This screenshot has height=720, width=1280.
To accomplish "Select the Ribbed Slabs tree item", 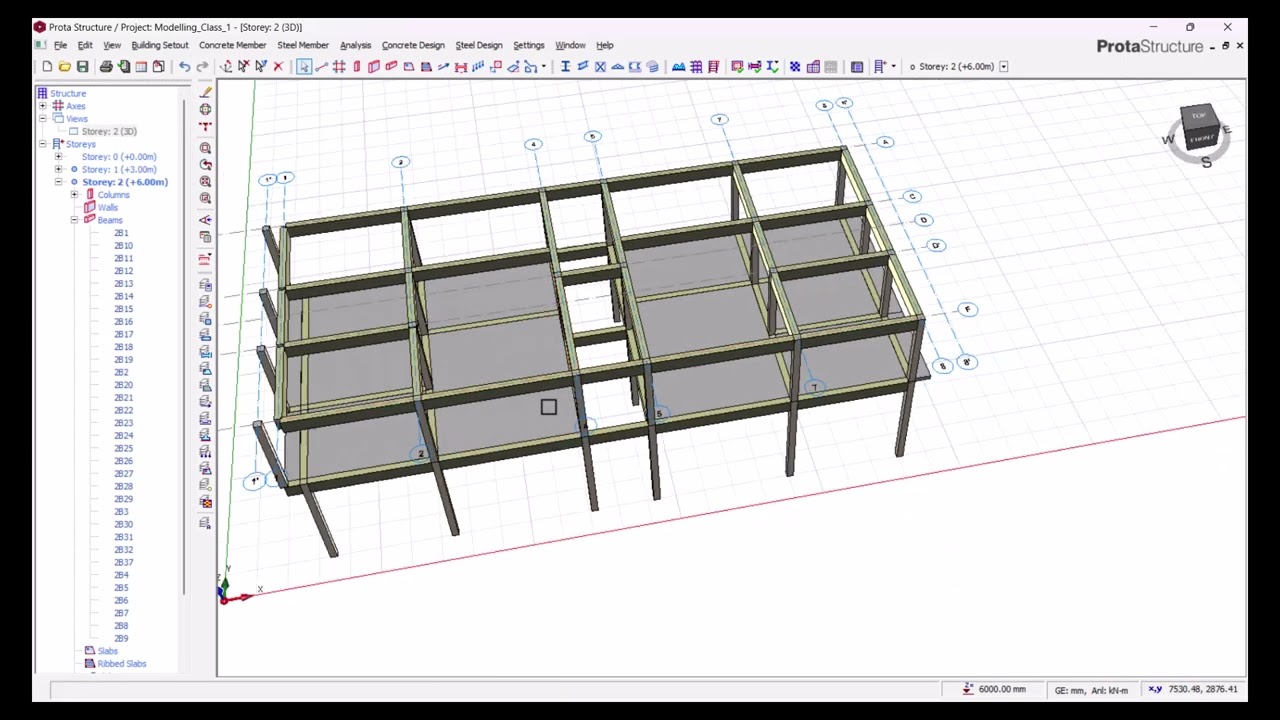I will 122,664.
